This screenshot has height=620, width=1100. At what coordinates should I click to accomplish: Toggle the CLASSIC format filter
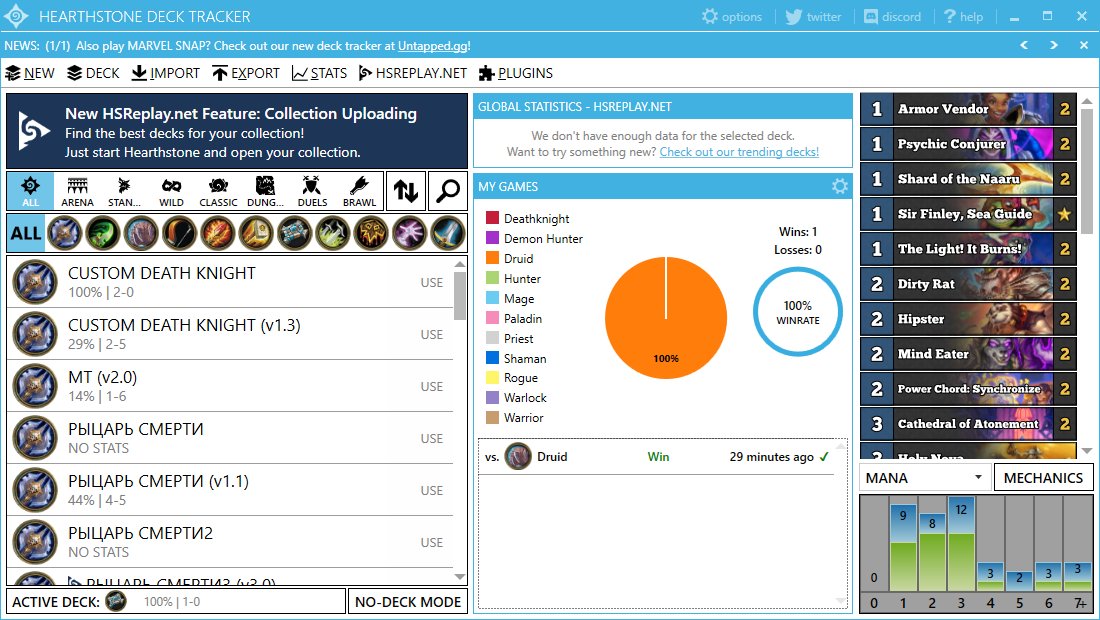coord(218,191)
